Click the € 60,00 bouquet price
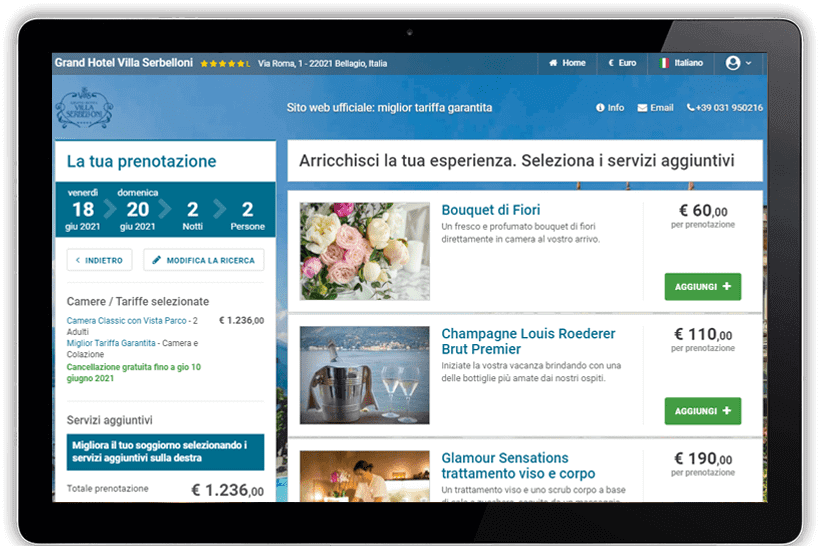The height and width of the screenshot is (546, 820). (x=703, y=211)
